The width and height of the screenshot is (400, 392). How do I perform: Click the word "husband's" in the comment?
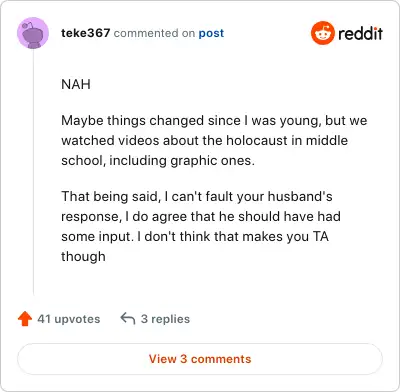coord(300,196)
